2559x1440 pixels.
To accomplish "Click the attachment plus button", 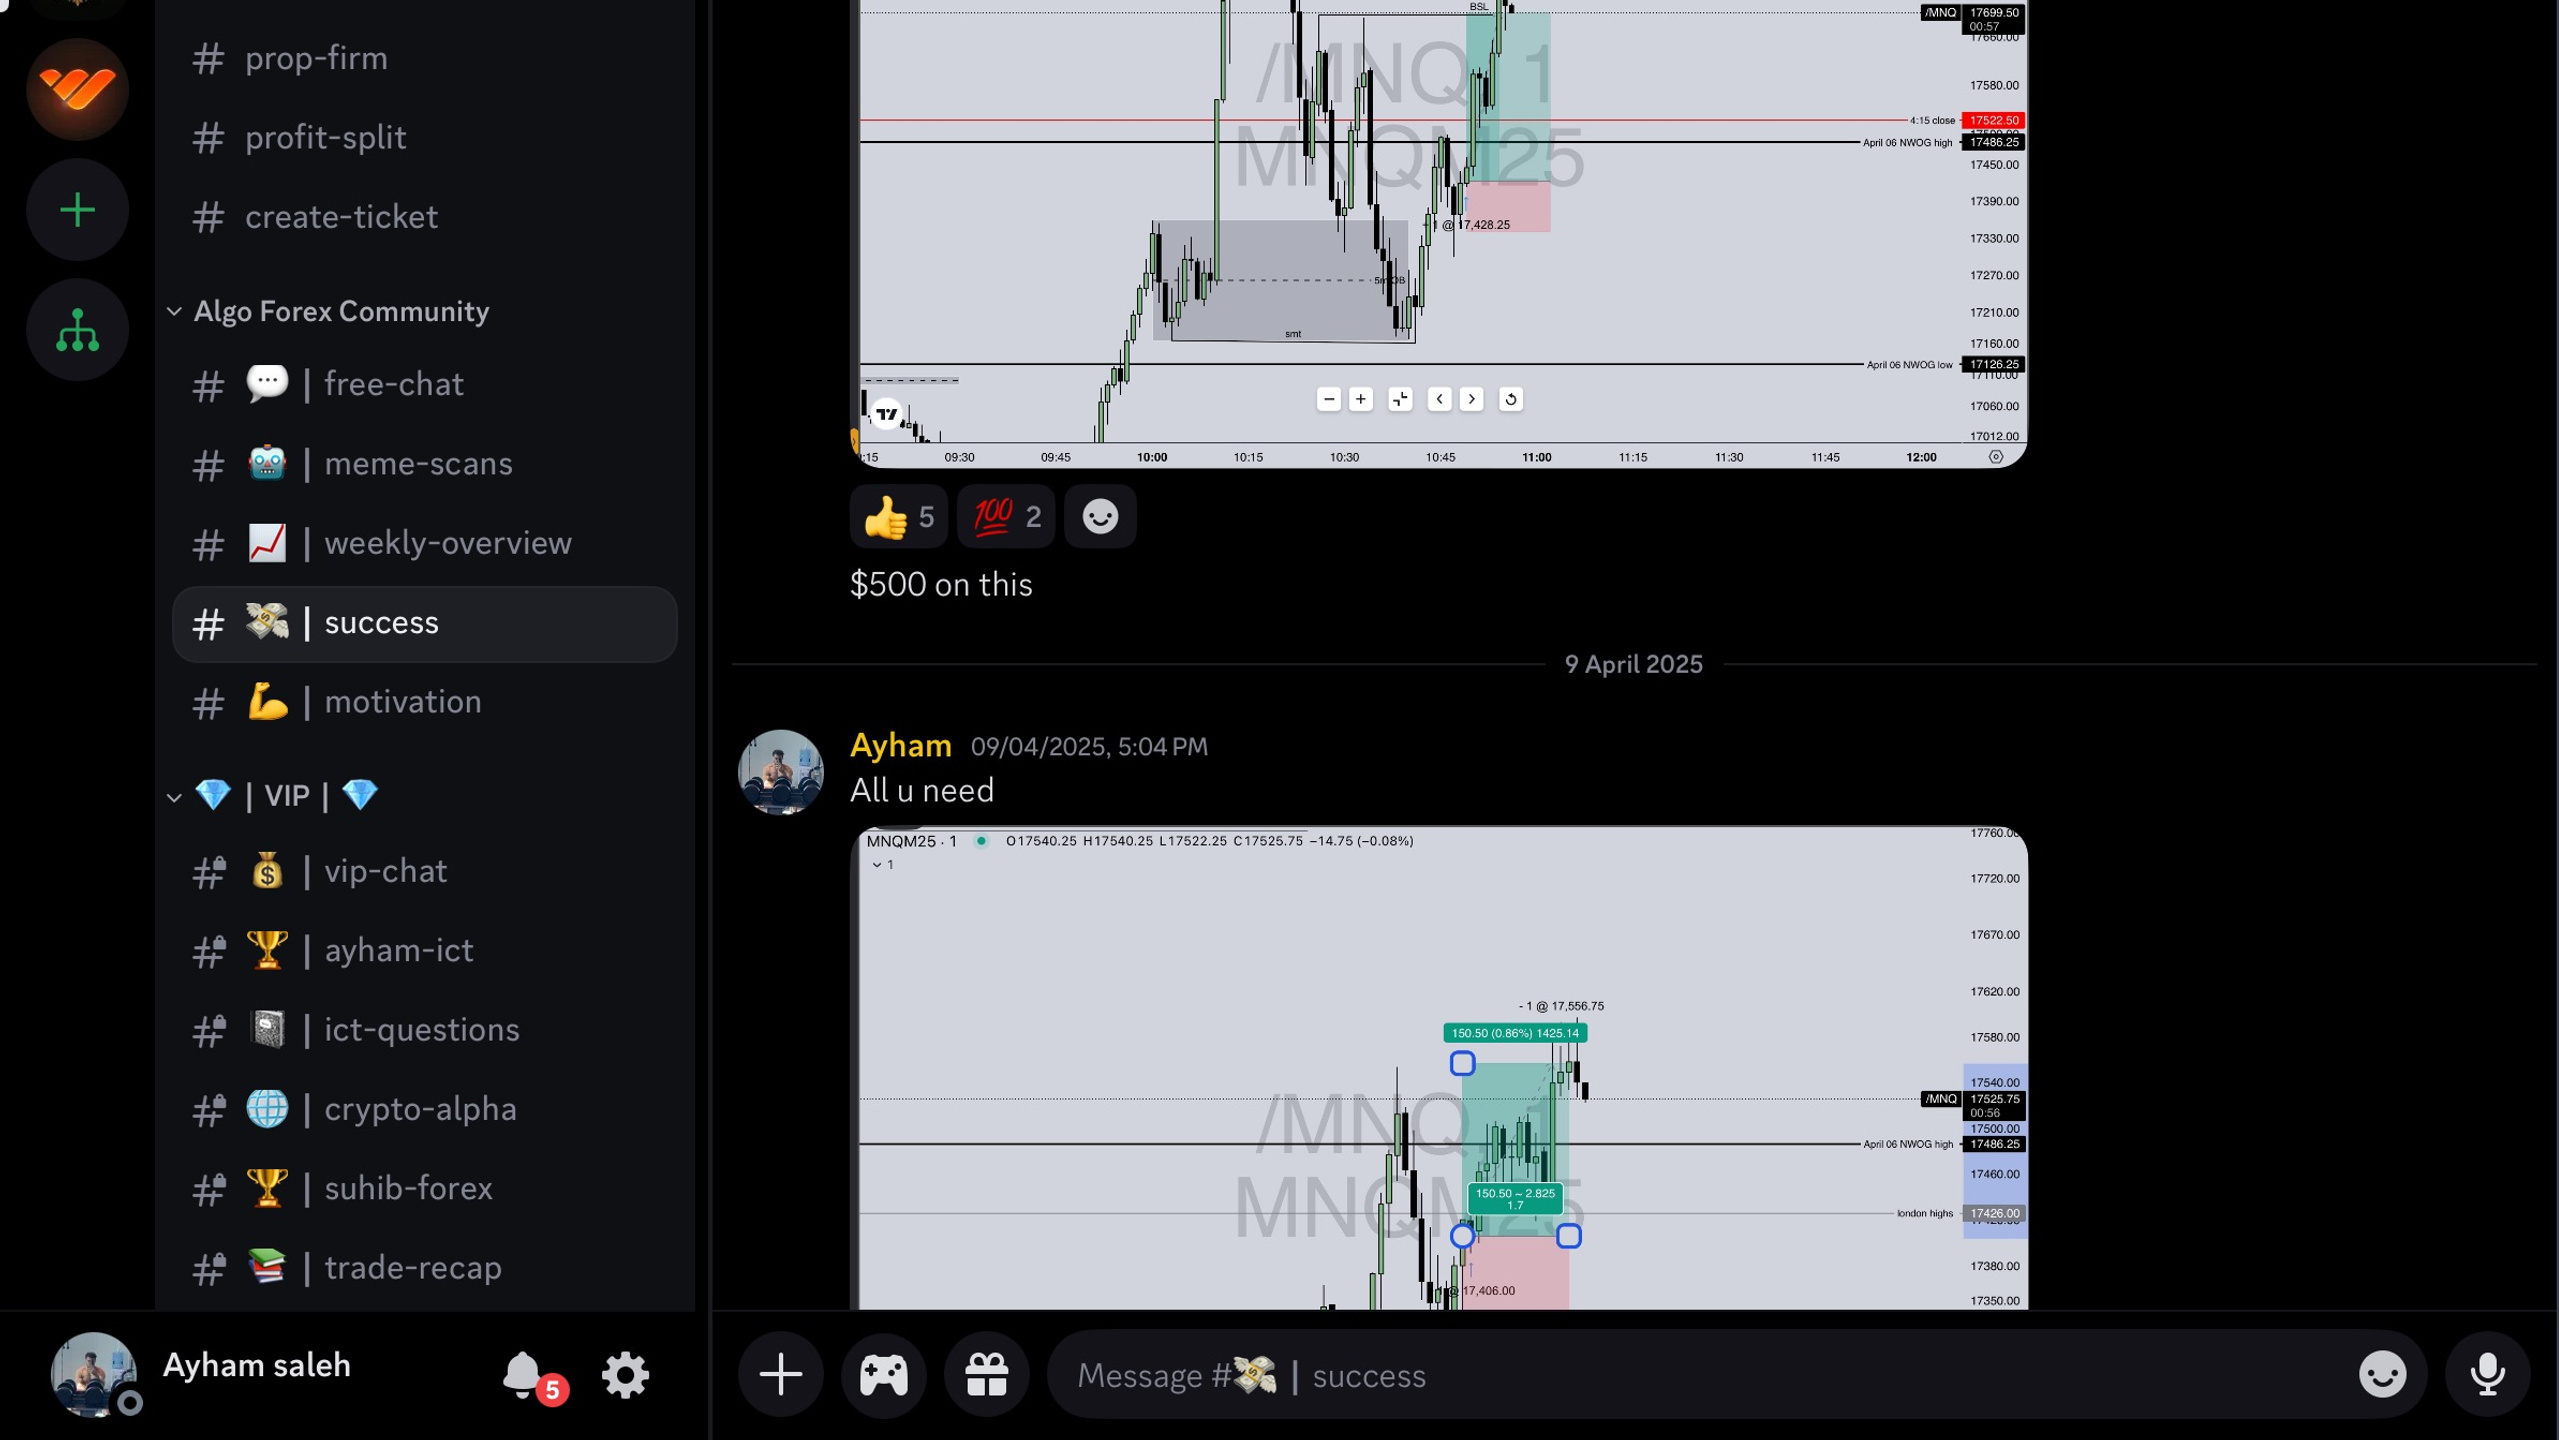I will click(x=780, y=1375).
